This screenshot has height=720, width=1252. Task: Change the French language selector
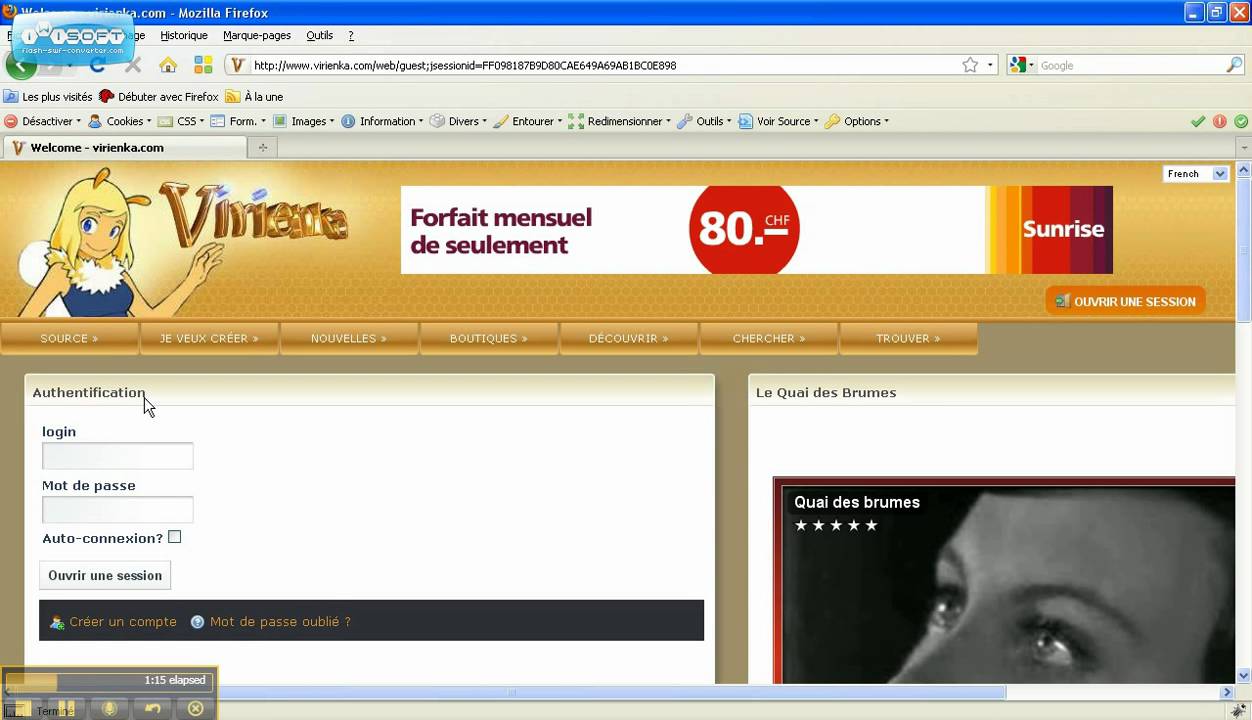pyautogui.click(x=1196, y=174)
